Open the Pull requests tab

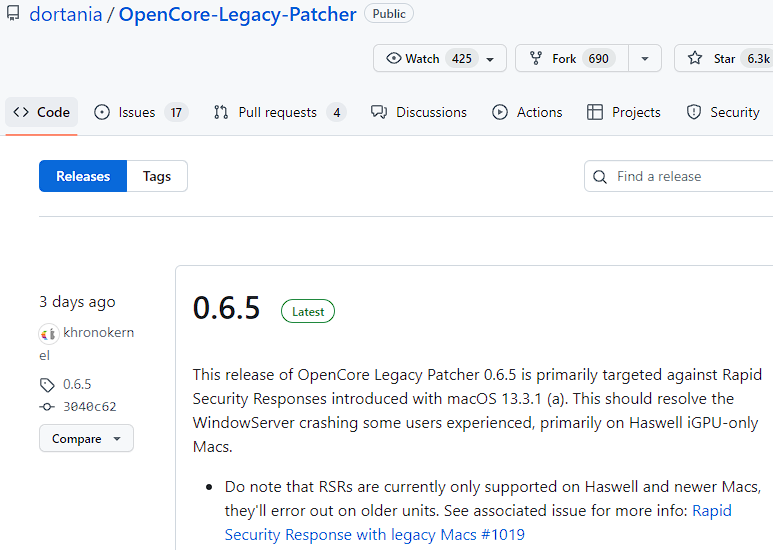point(279,112)
